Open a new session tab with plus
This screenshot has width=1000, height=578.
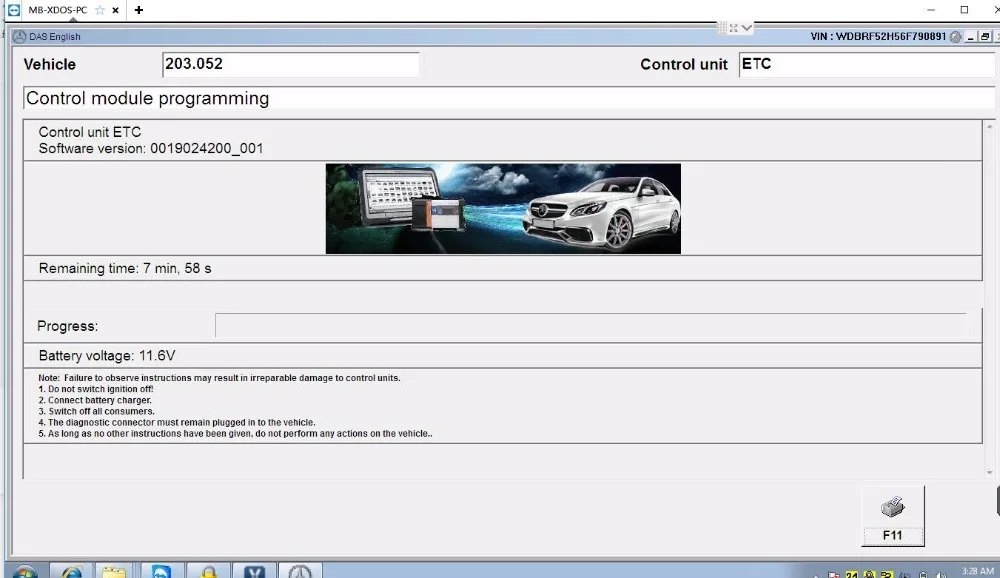[x=139, y=10]
